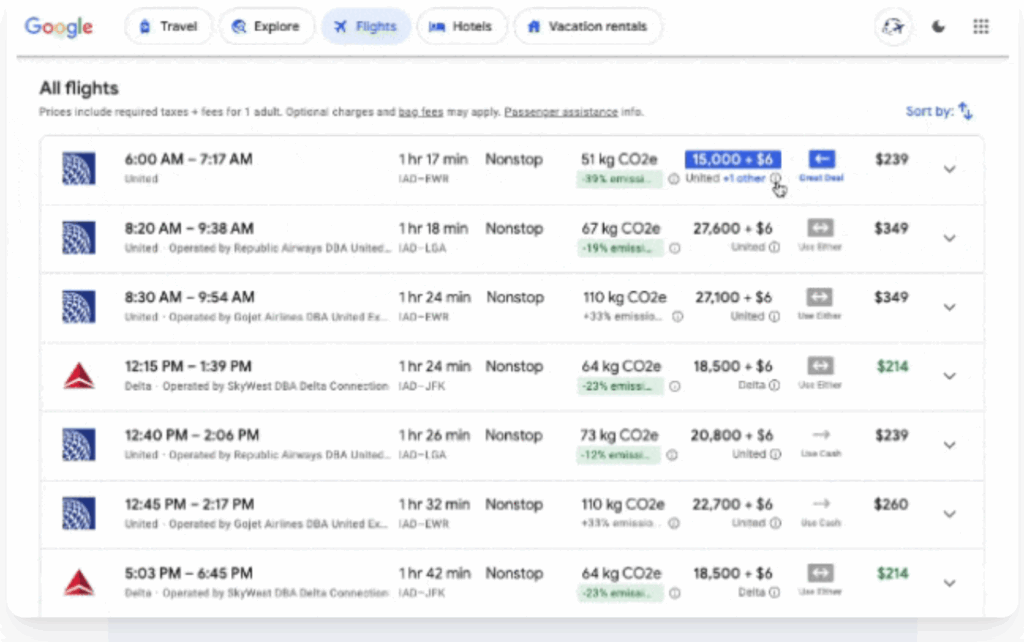Expand the 12:45 PM United flight row
1024x642 pixels.
[949, 514]
